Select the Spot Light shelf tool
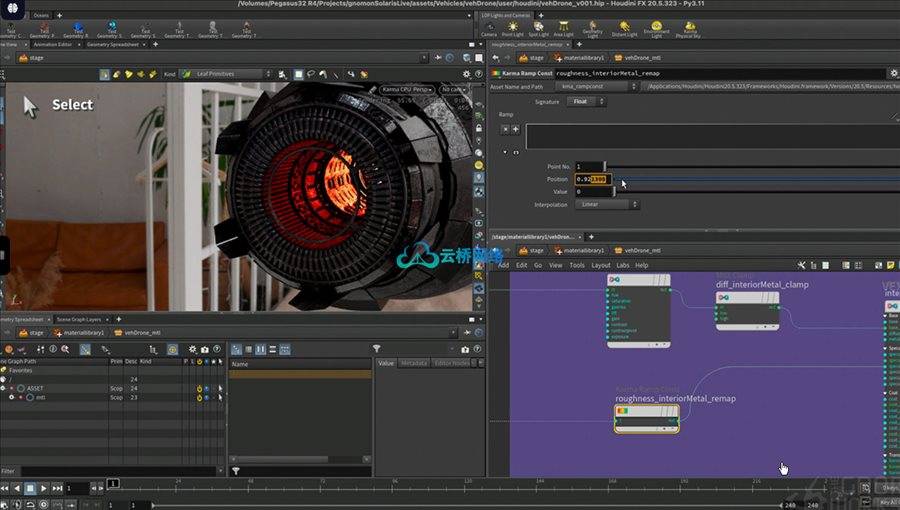The image size is (900, 510). coord(538,28)
